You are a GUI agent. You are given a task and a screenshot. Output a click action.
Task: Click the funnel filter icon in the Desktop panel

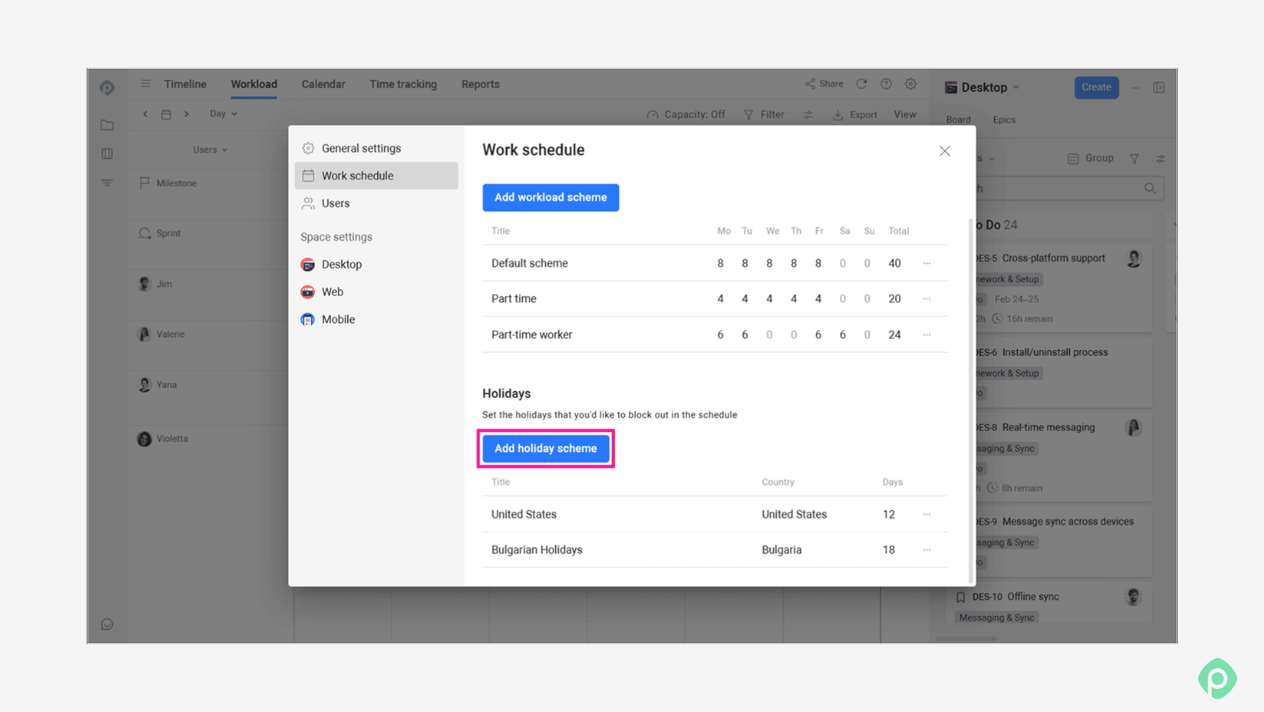point(1134,158)
